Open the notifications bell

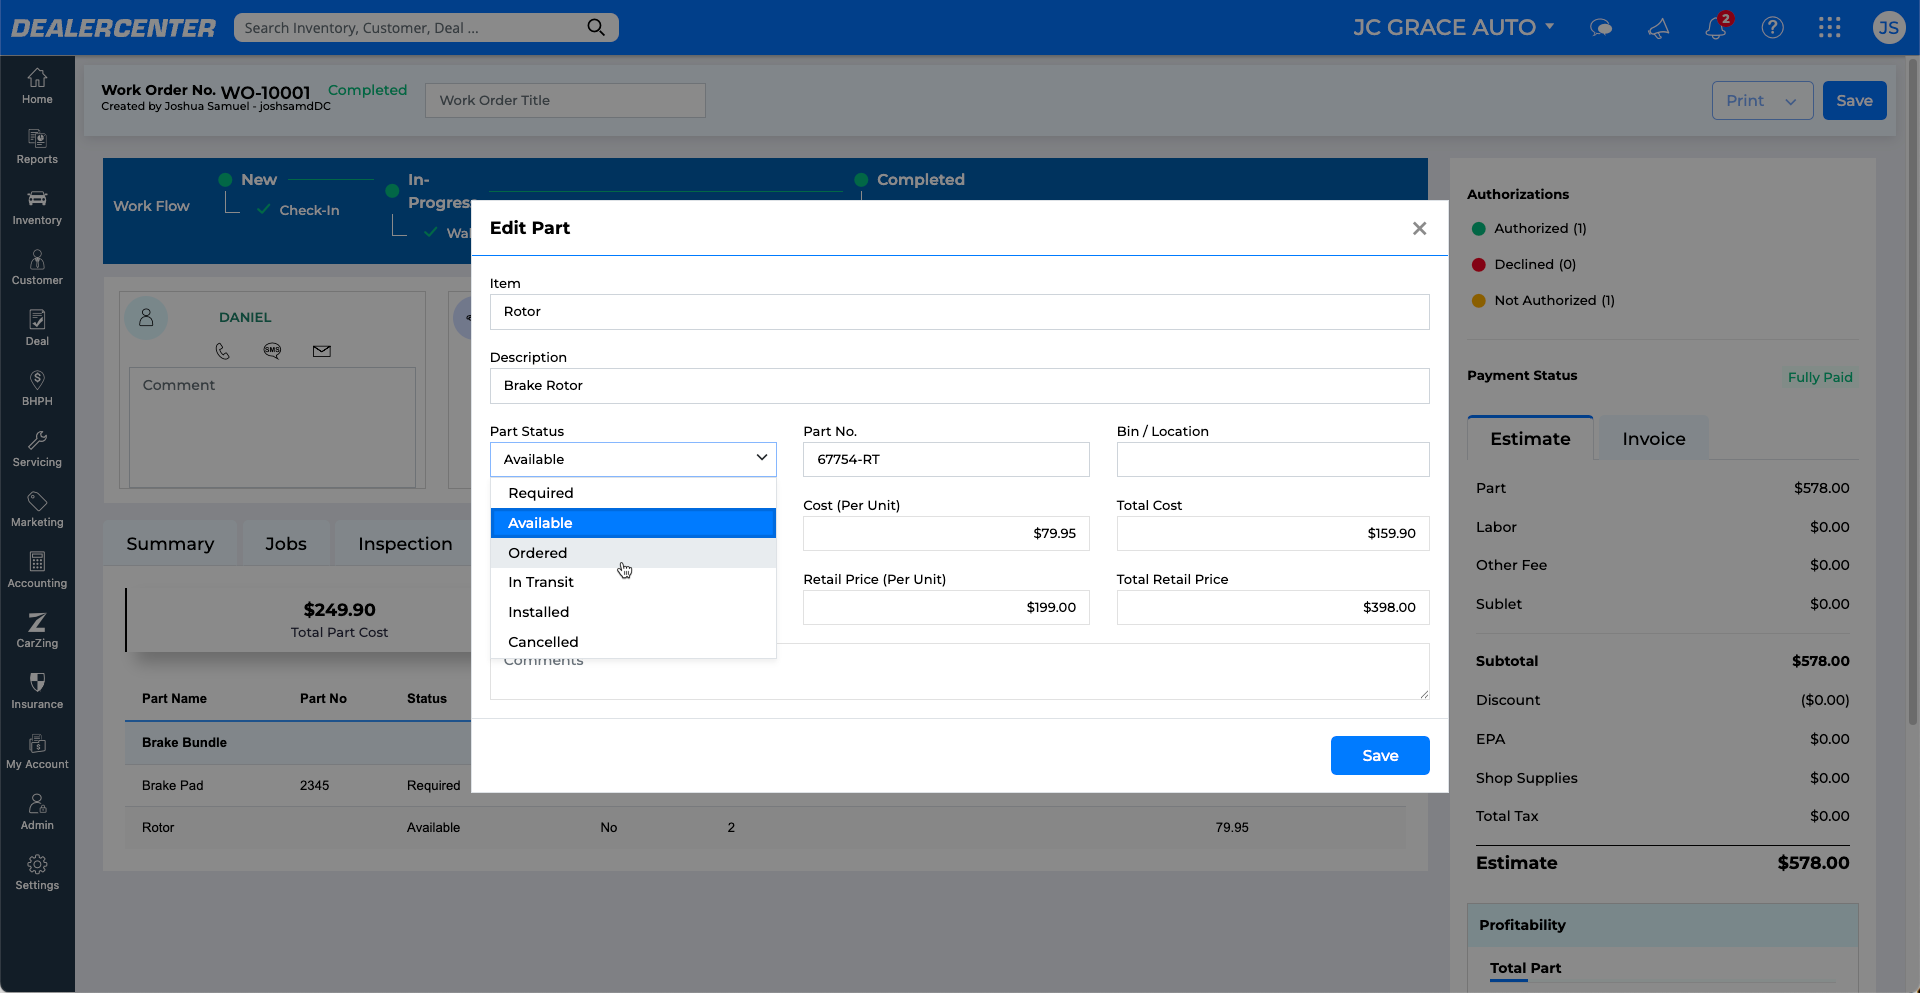pyautogui.click(x=1716, y=27)
